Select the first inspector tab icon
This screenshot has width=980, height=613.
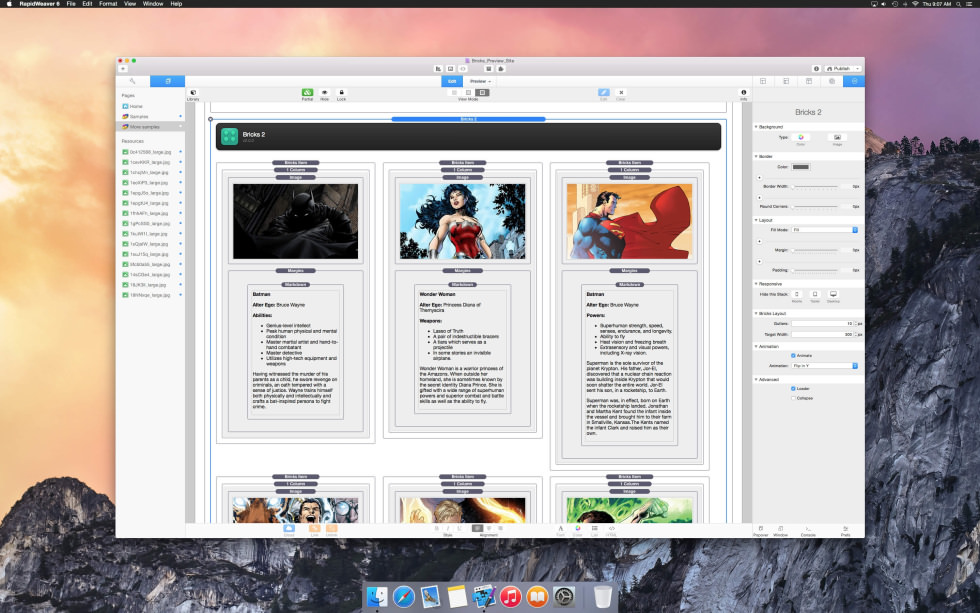tap(763, 81)
